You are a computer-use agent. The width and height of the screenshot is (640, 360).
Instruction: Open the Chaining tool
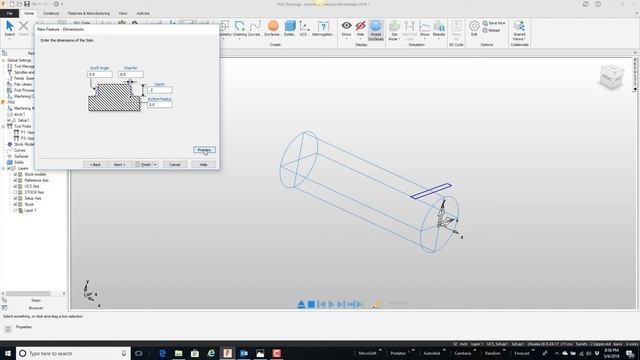(x=240, y=29)
